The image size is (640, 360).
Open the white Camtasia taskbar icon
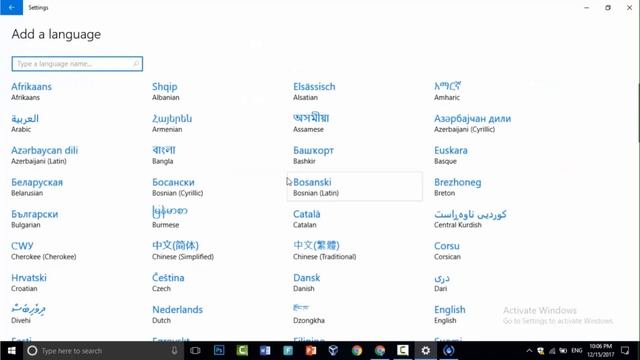point(402,350)
